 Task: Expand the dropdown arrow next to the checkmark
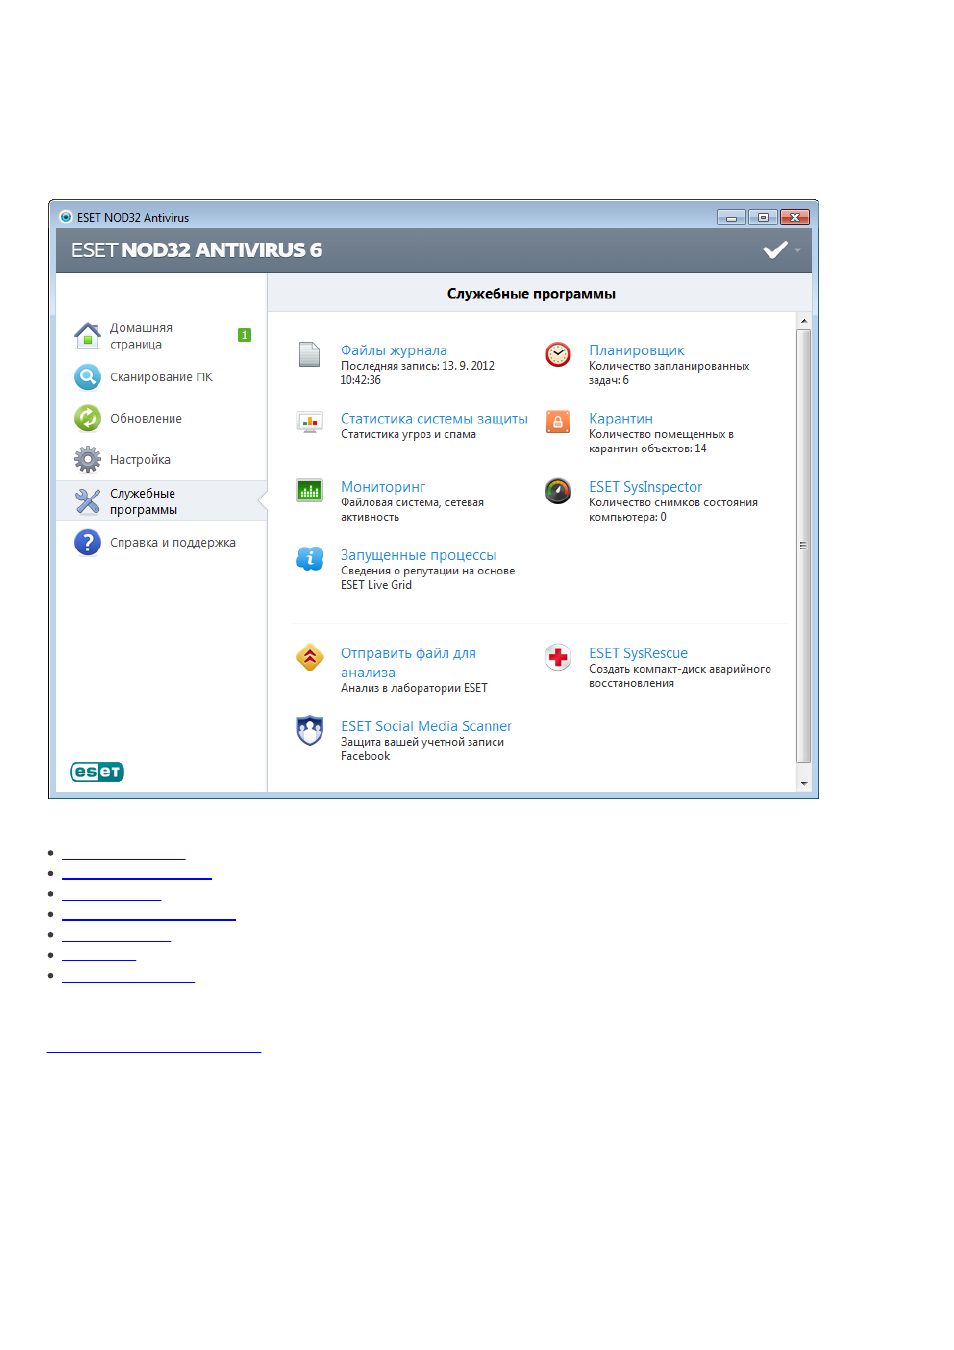pos(798,250)
